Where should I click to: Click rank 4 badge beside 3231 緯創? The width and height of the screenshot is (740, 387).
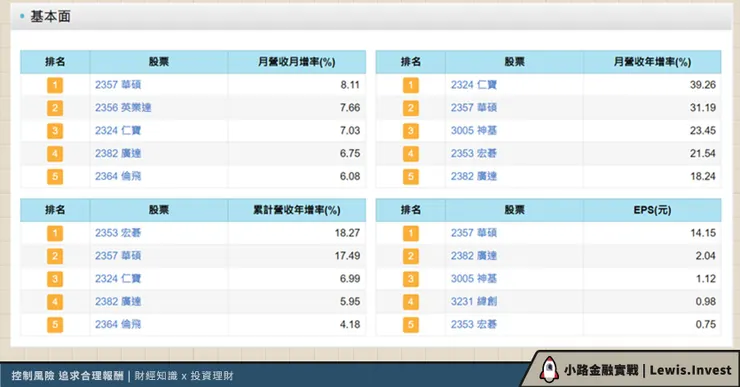coord(411,302)
